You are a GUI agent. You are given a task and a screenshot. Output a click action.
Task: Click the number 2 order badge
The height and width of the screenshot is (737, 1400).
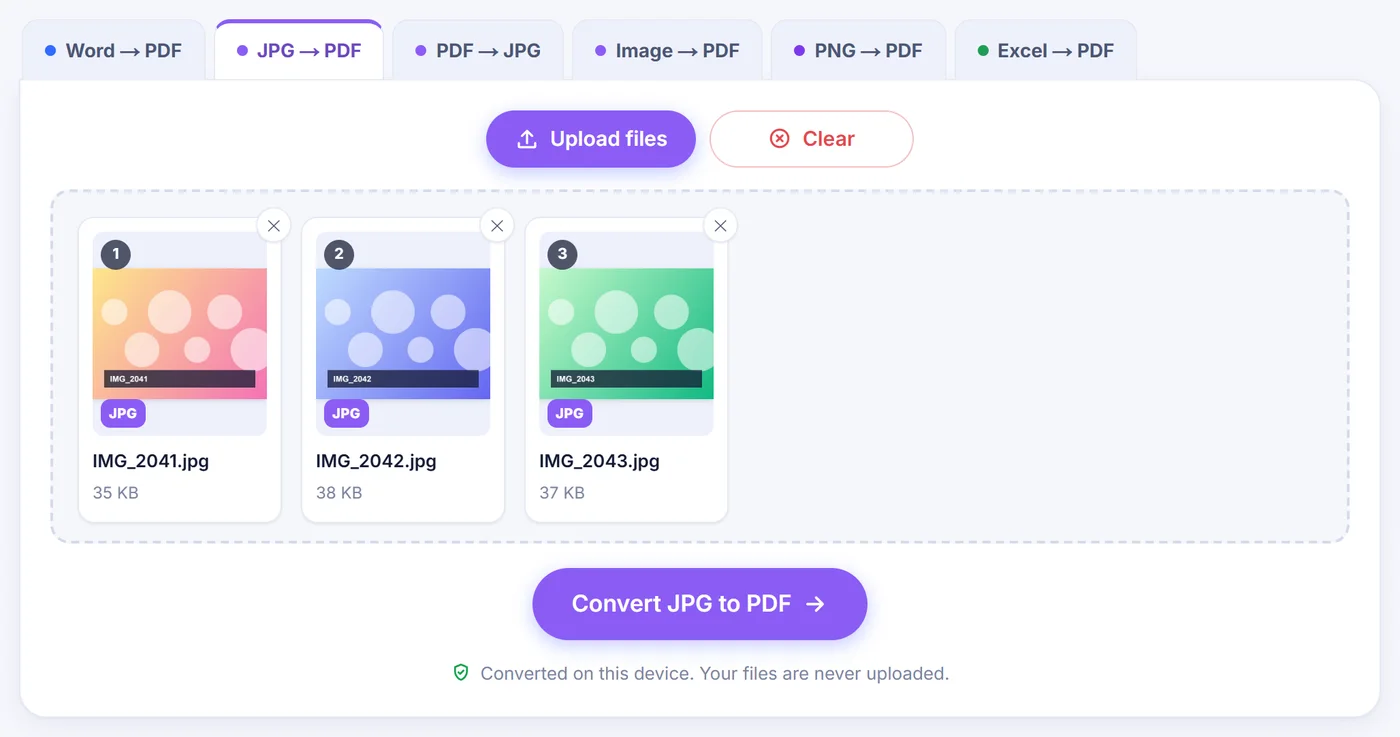339,254
